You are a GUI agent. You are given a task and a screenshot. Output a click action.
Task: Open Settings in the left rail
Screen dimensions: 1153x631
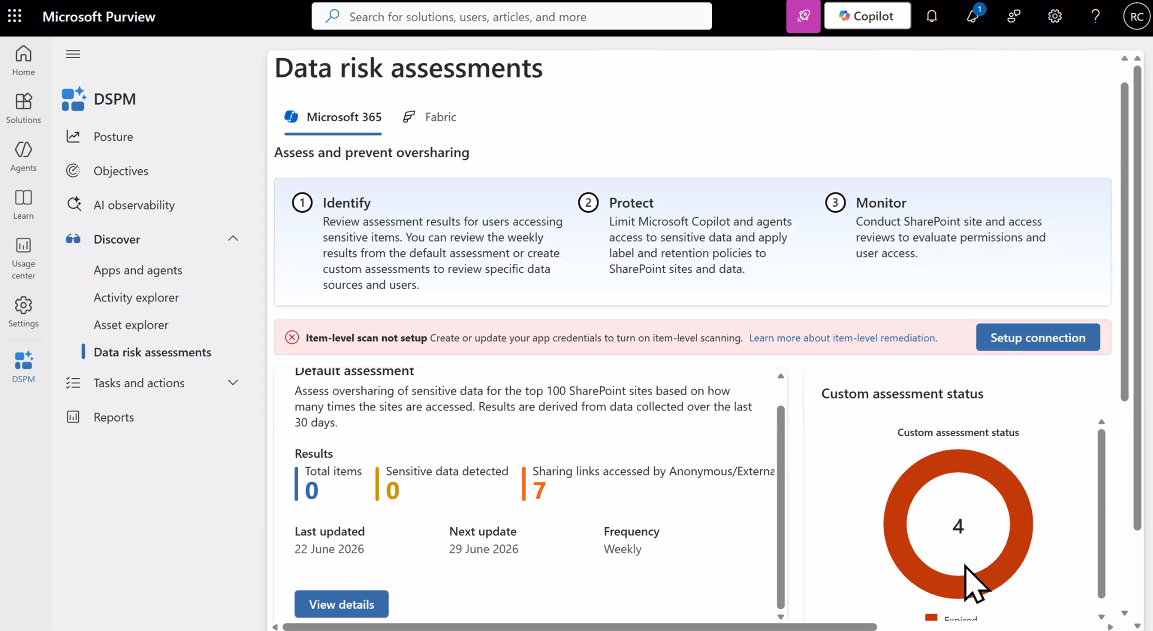coord(24,312)
